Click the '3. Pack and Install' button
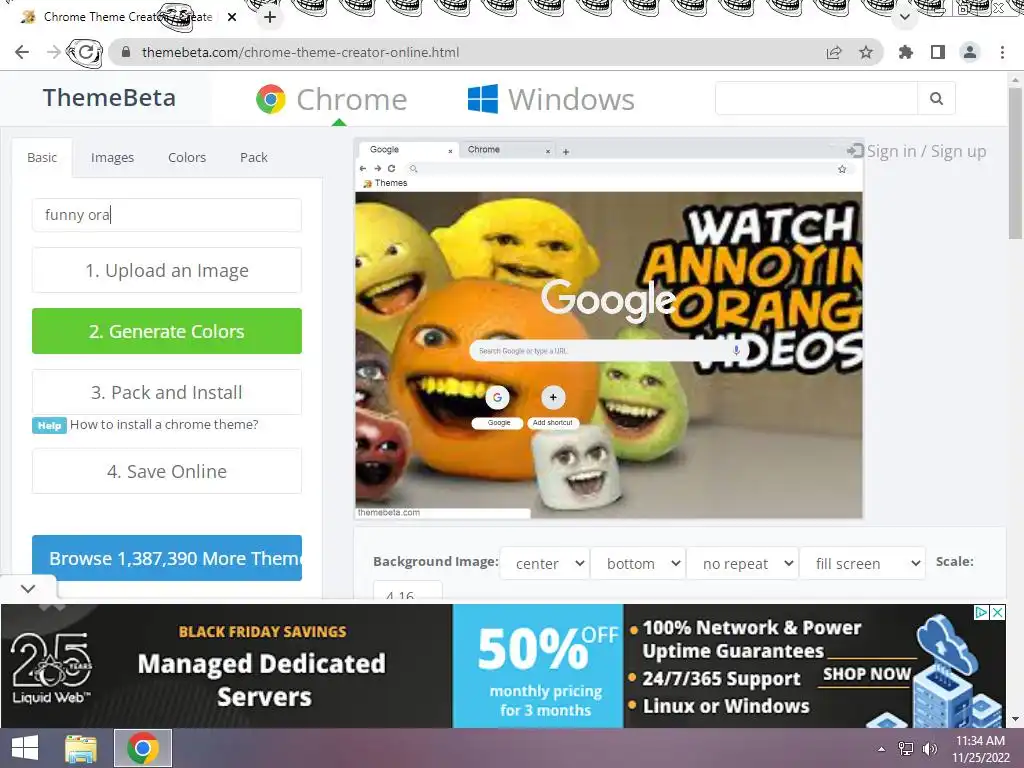This screenshot has height=768, width=1024. coord(167,392)
